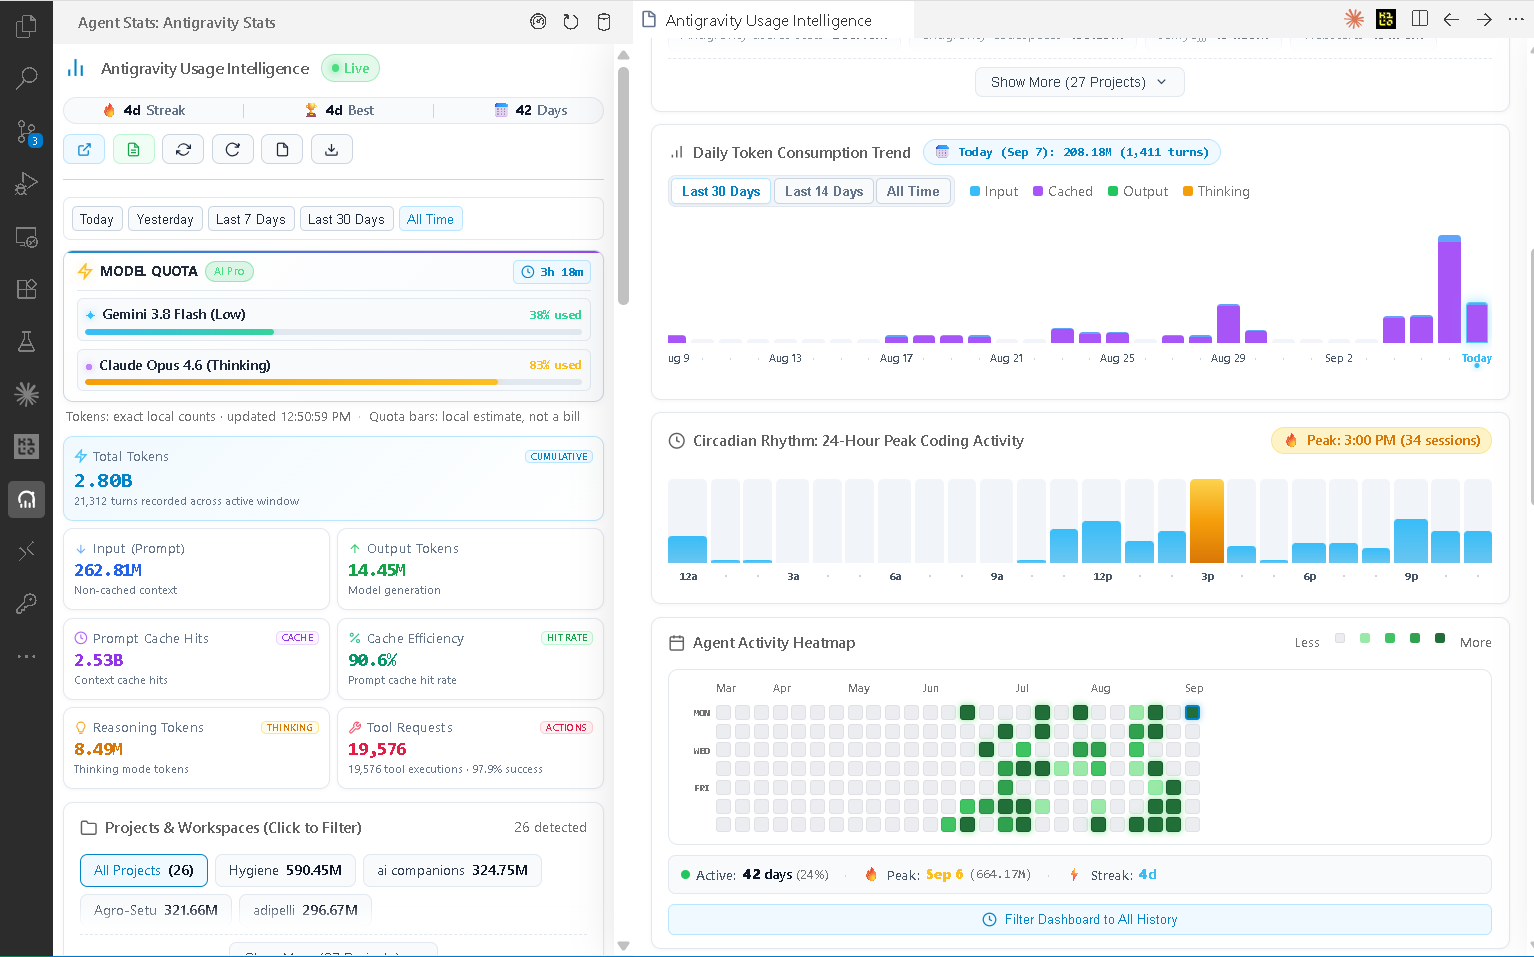Click the Thinking legend color swatch

(x=1188, y=191)
